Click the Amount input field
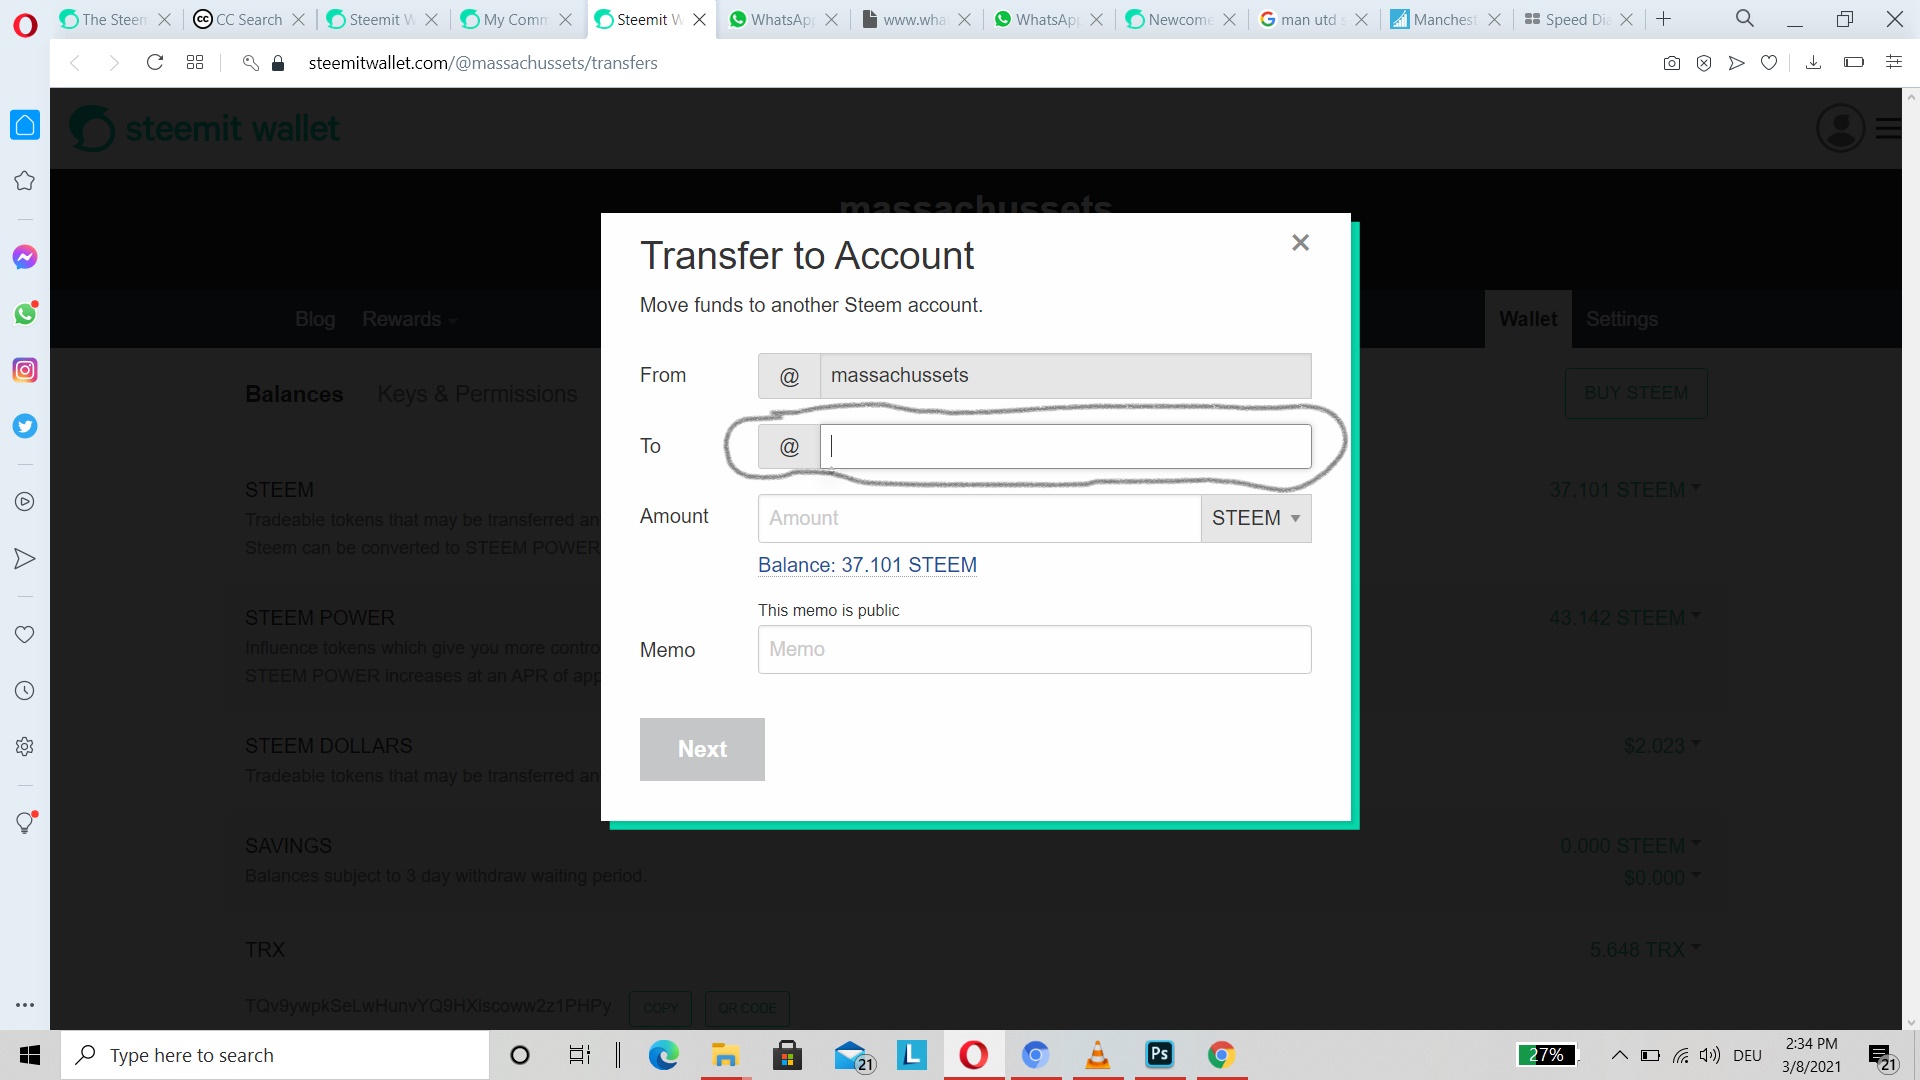Viewport: 1920px width, 1080px height. click(979, 518)
